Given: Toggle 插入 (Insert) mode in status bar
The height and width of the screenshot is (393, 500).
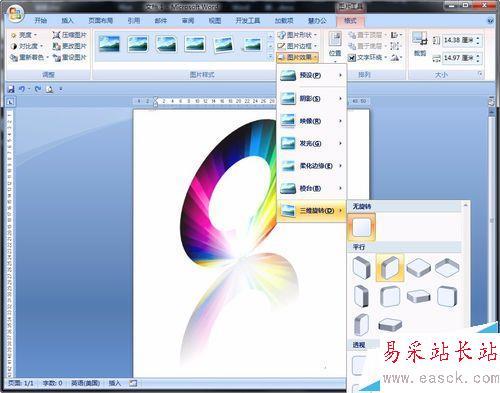Looking at the screenshot, I should 115,383.
